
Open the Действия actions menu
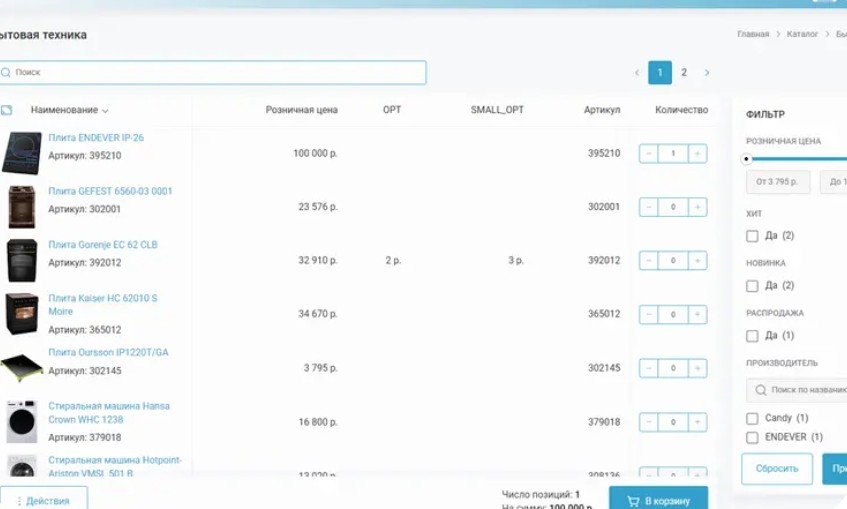[43, 498]
